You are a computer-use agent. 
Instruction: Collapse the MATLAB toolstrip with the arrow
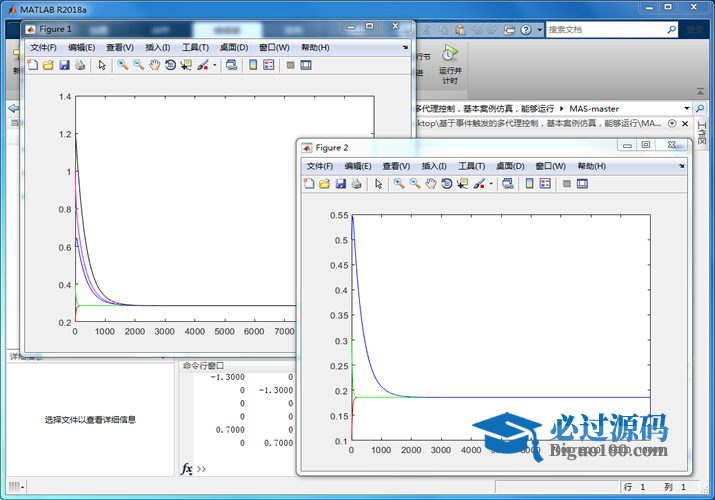[x=700, y=92]
